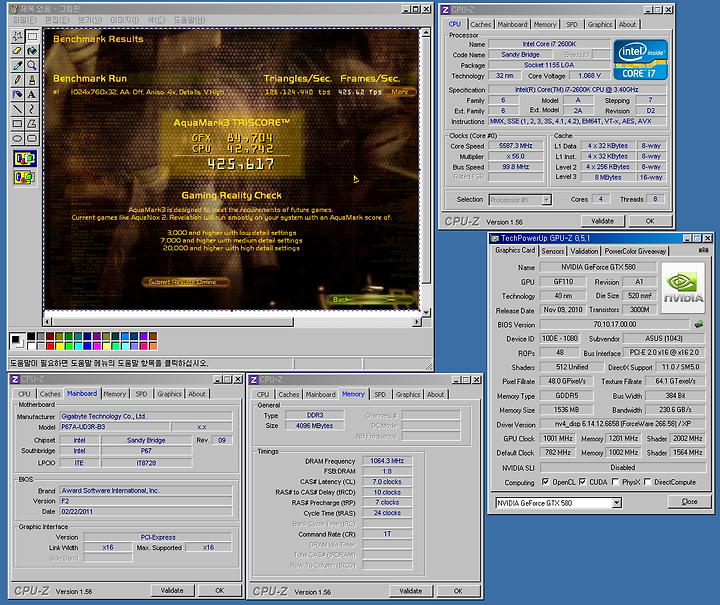Viewport: 720px width, 605px height.
Task: Open the 파일(F) menu in Paint
Action: [x=24, y=20]
